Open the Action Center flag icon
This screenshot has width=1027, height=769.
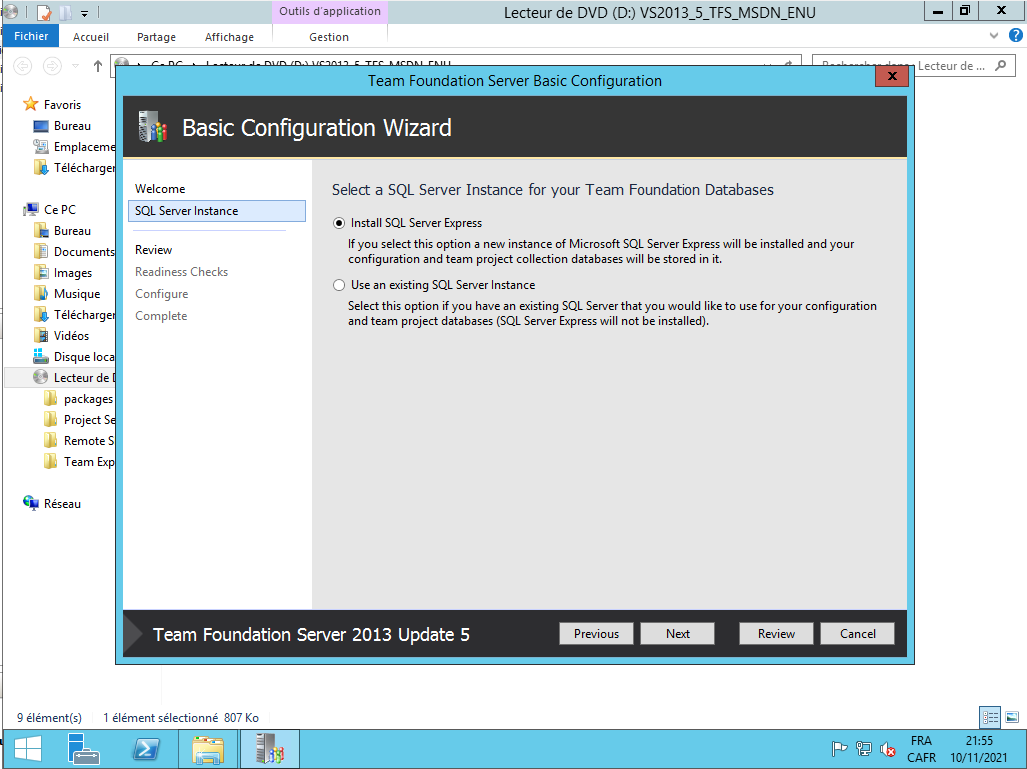coord(840,749)
